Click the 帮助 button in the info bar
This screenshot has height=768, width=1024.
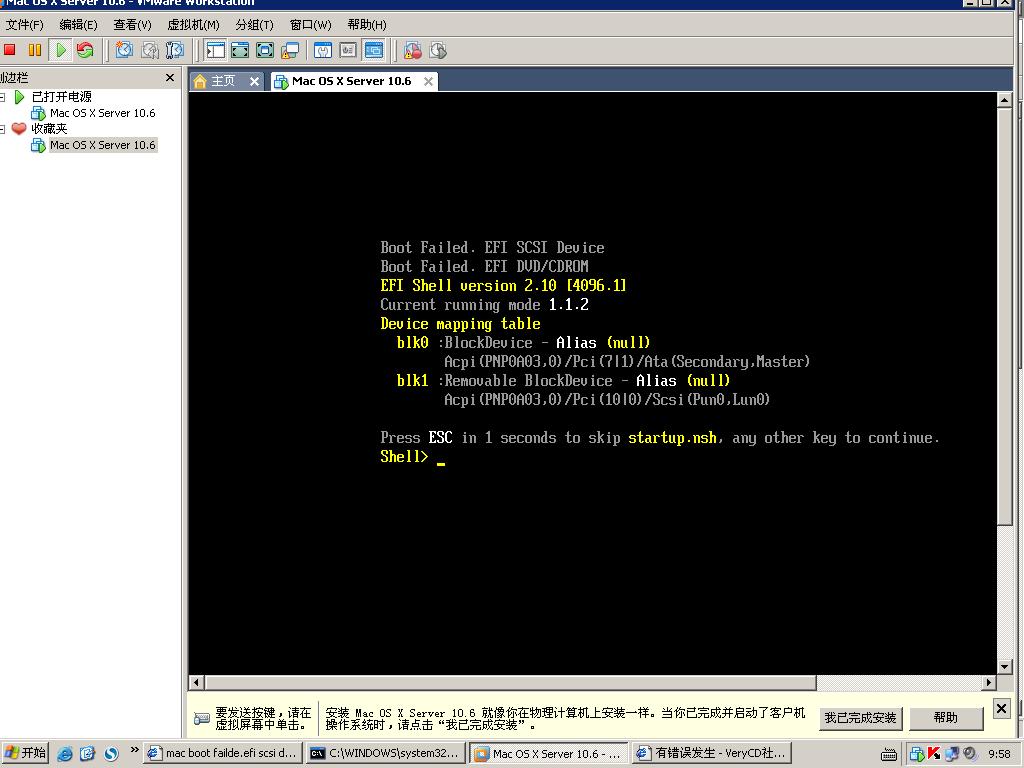(945, 718)
